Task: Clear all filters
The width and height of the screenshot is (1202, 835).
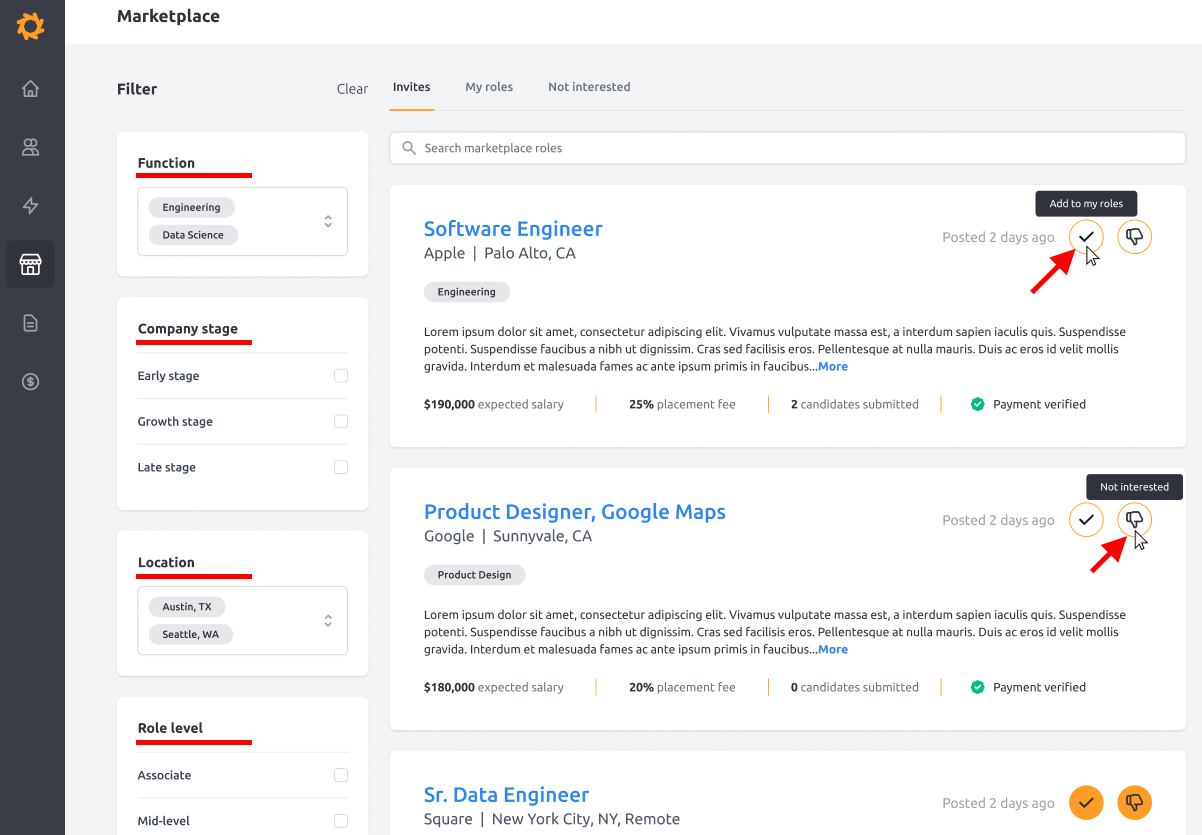Action: click(x=352, y=89)
